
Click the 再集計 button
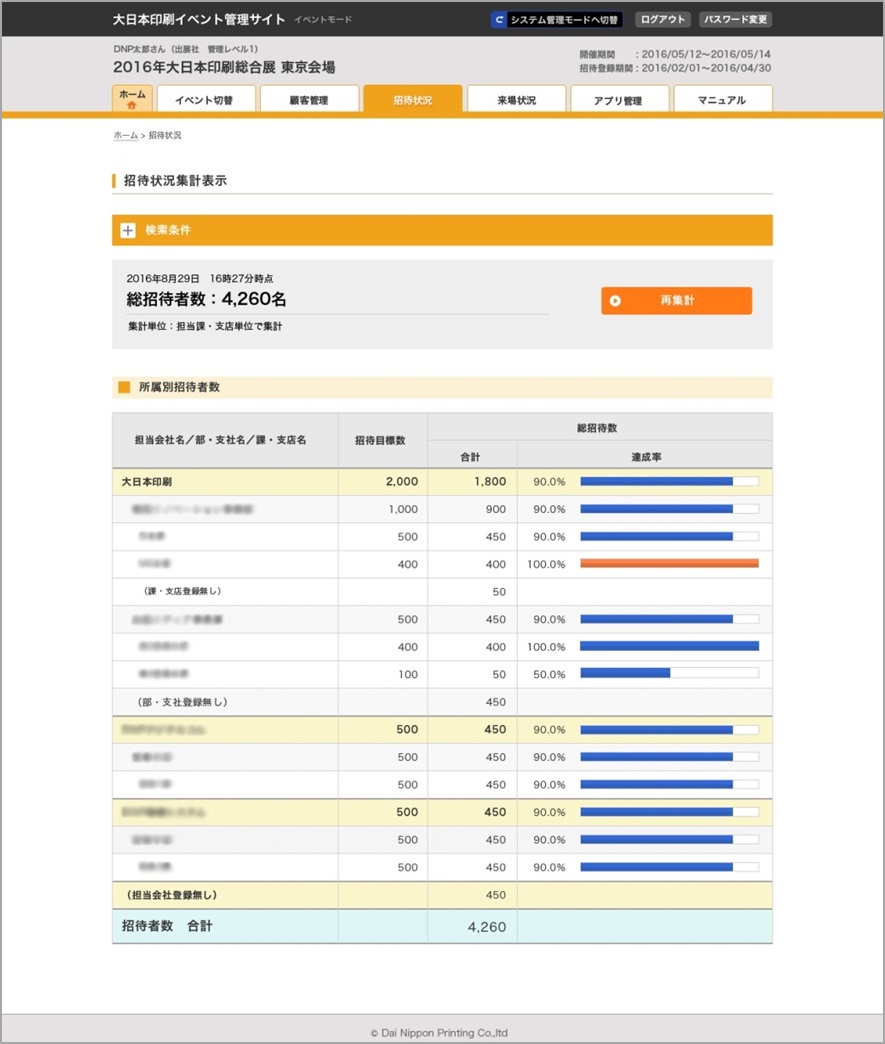[676, 301]
